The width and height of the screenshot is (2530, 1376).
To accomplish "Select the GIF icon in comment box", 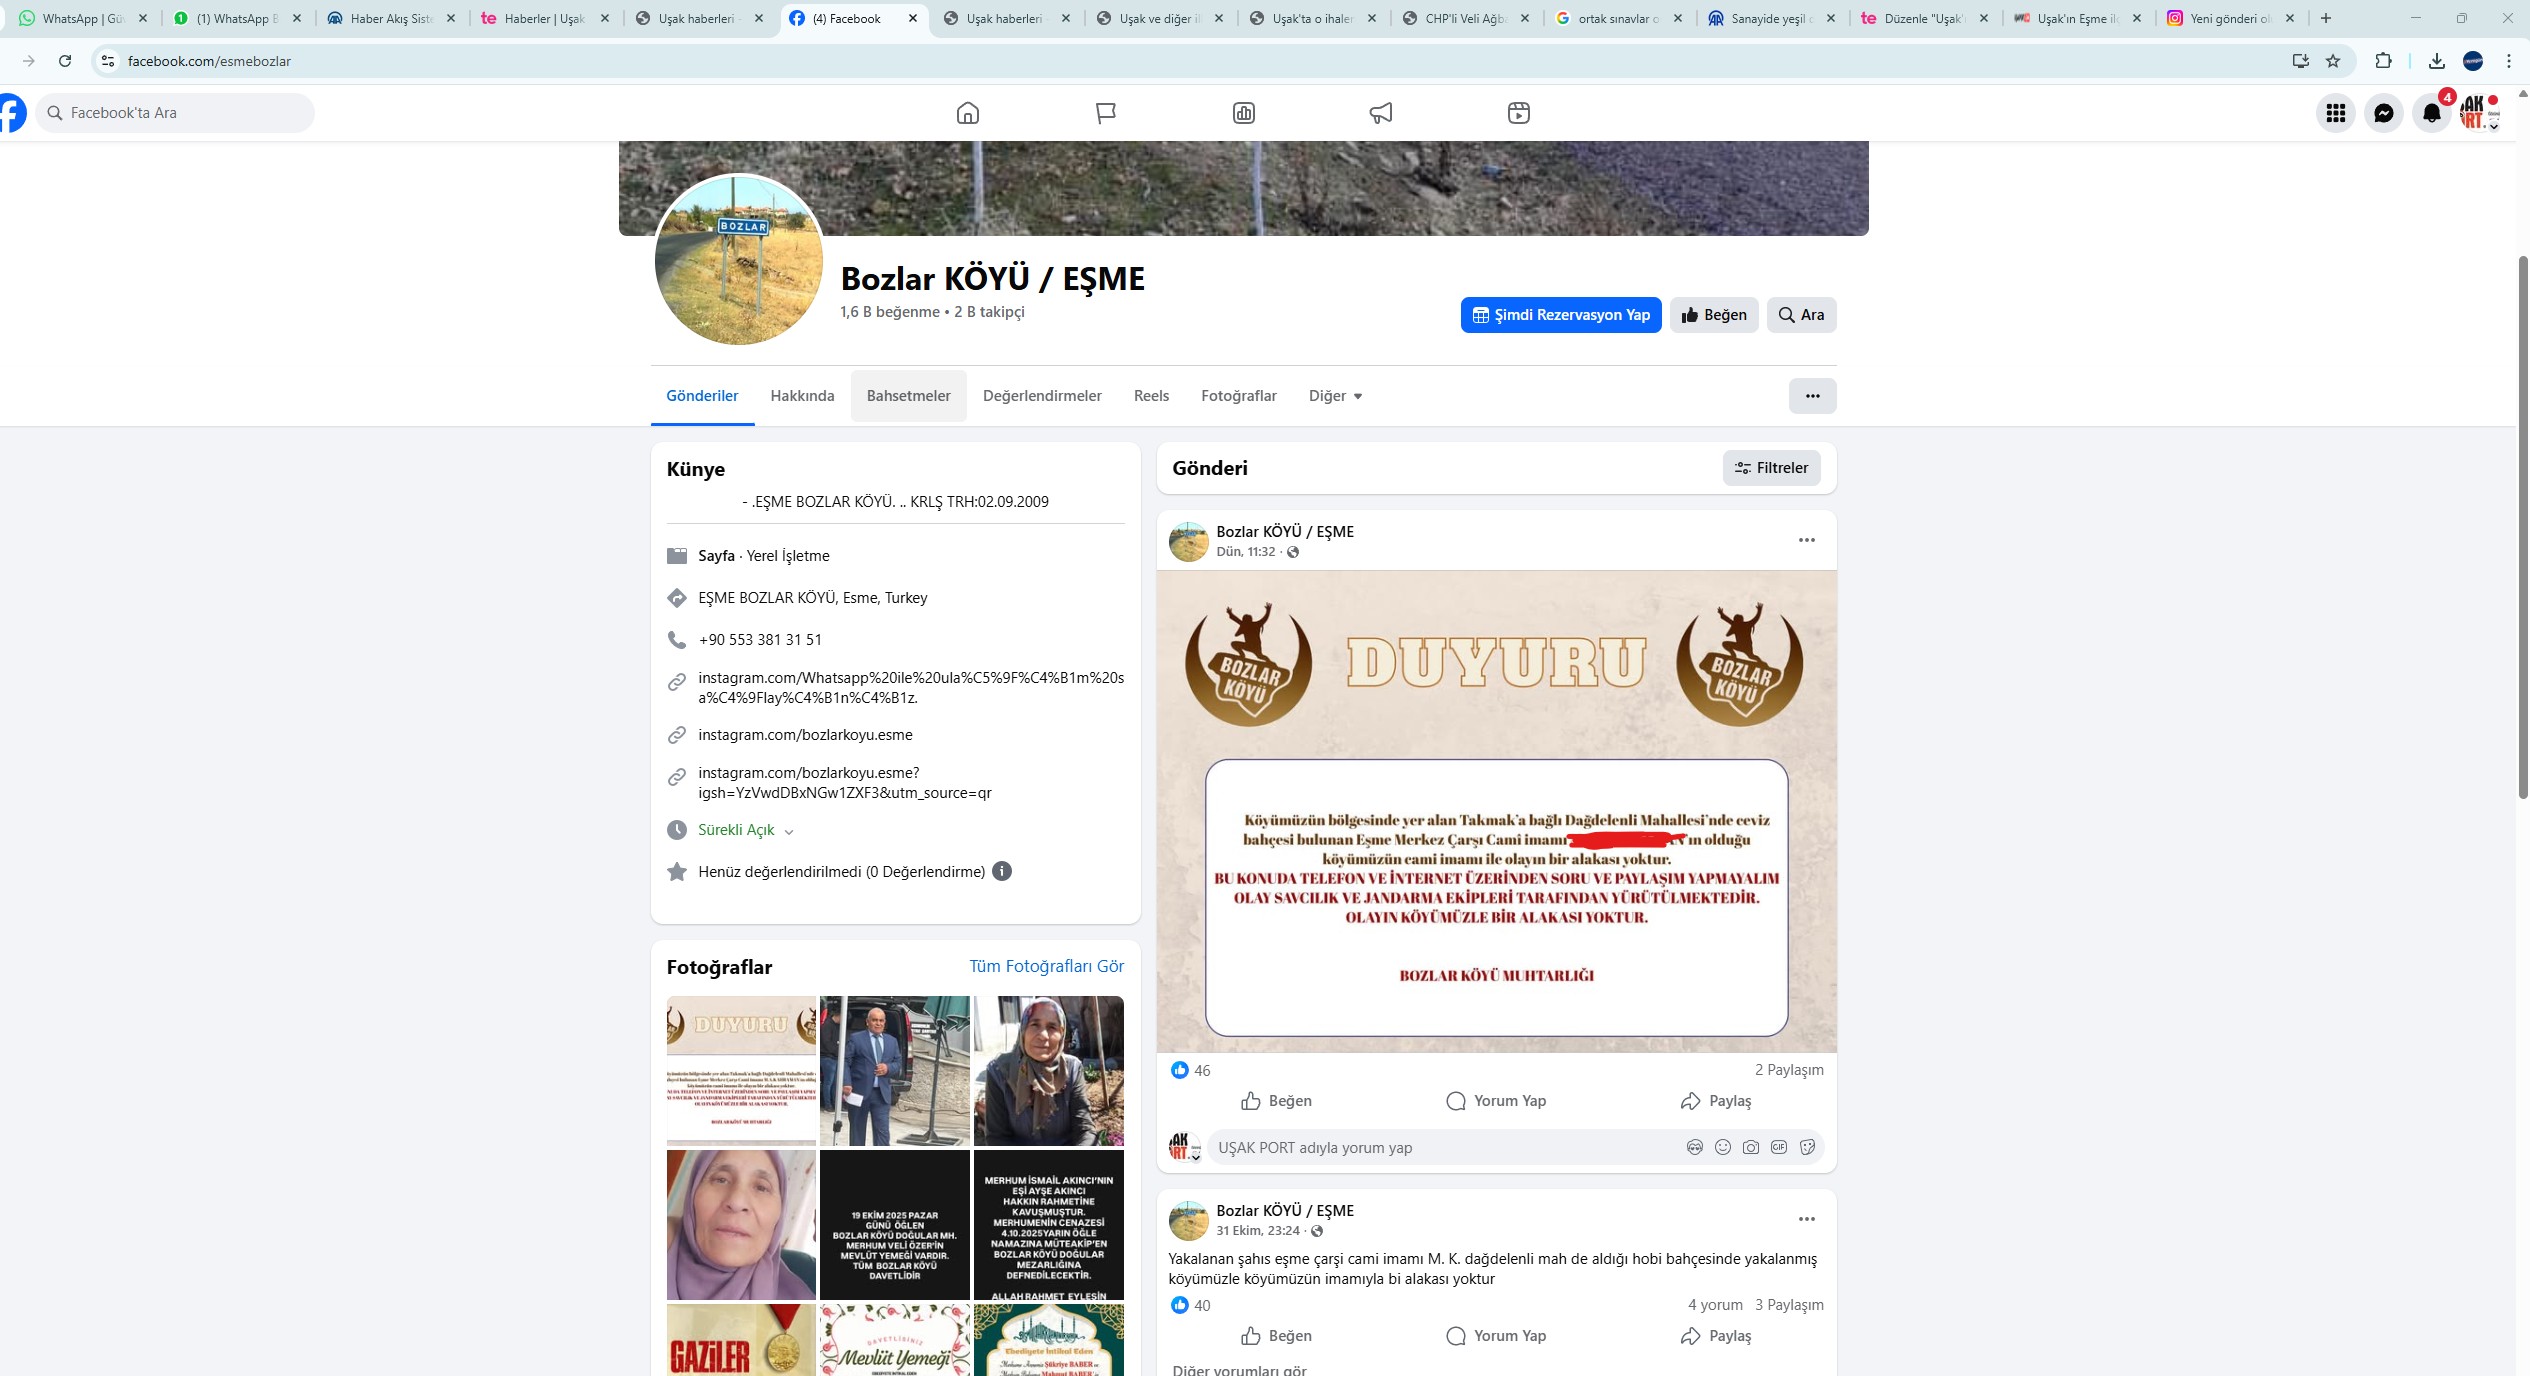I will coord(1778,1147).
